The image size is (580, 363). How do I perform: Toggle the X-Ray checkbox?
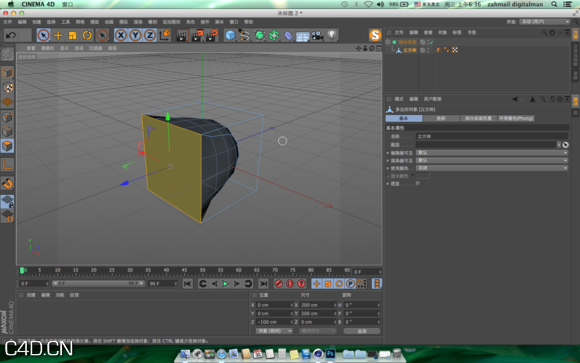click(418, 183)
